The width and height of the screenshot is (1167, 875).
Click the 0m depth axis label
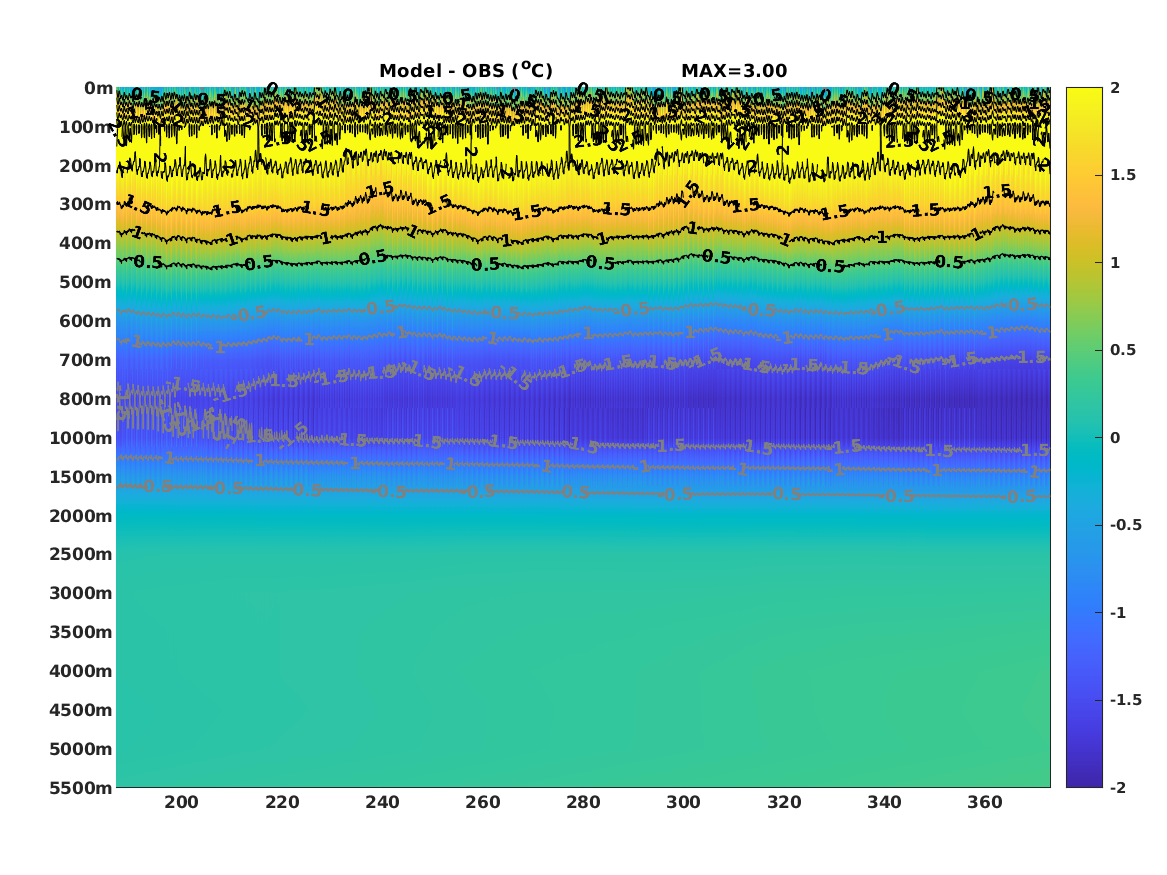[98, 88]
